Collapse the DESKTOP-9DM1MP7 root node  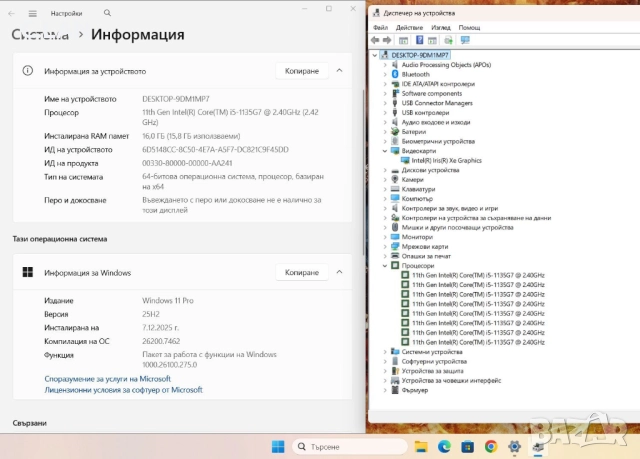[x=375, y=55]
